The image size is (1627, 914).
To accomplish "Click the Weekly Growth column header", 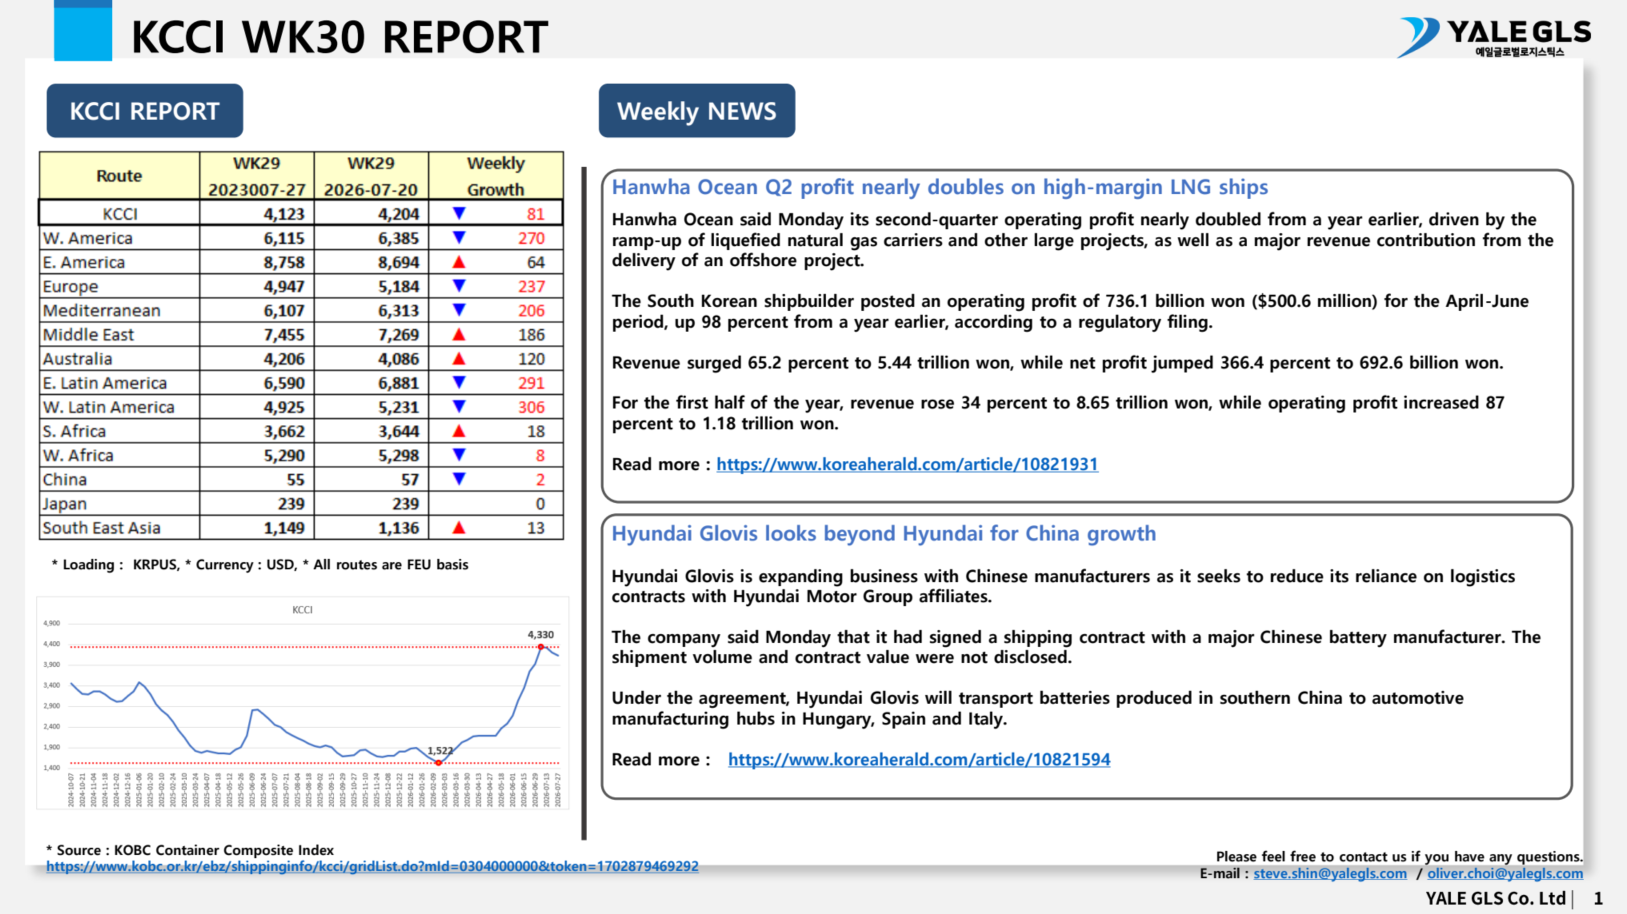I will coord(495,176).
